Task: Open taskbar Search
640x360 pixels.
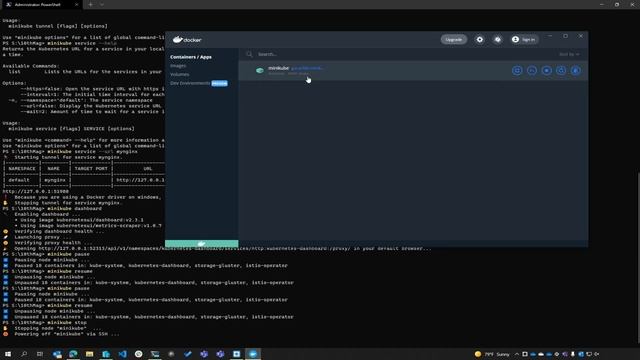Action: point(24,354)
